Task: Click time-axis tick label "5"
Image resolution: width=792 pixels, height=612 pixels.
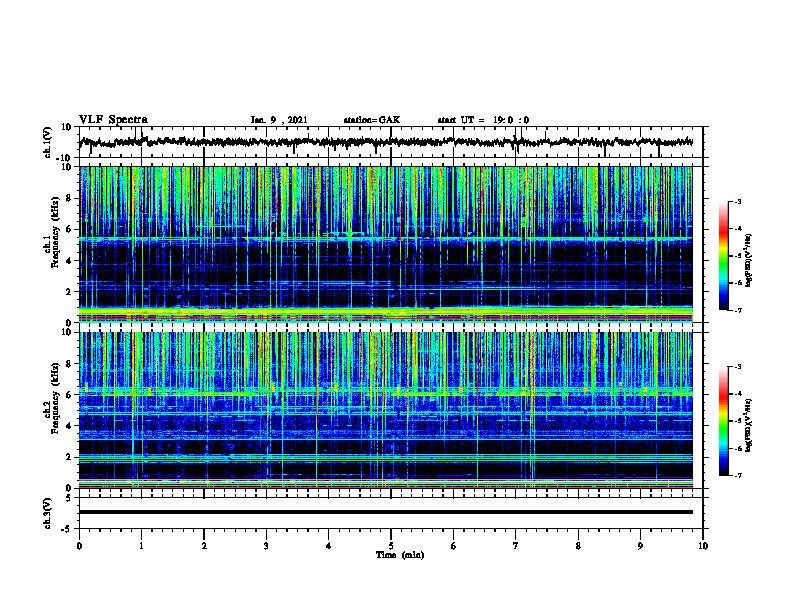Action: 391,546
